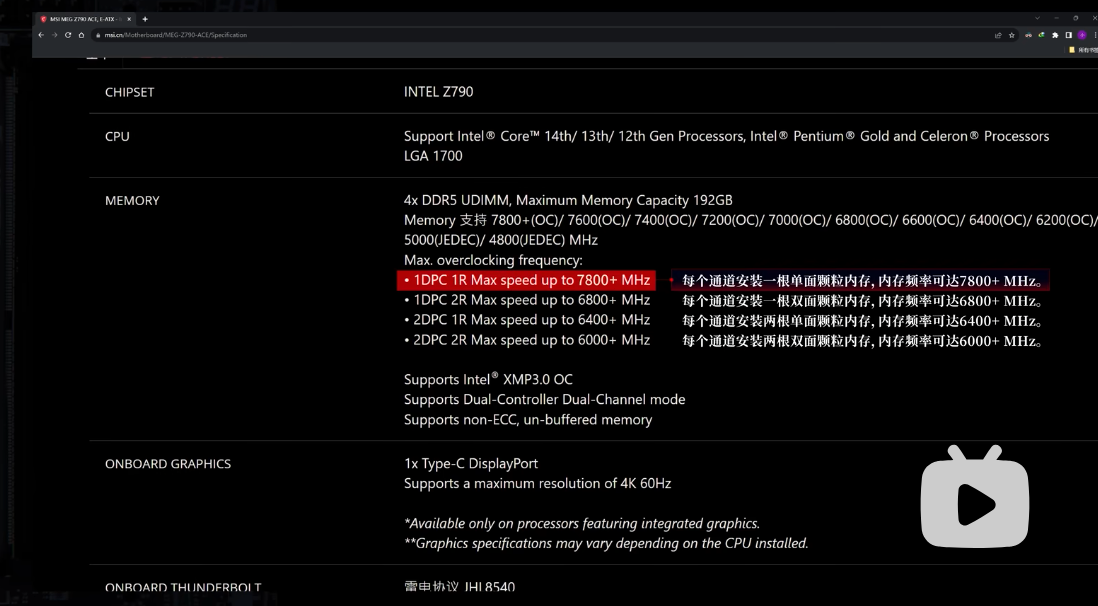The image size is (1098, 606).
Task: Open the glasses-face extension icon
Action: click(1028, 35)
